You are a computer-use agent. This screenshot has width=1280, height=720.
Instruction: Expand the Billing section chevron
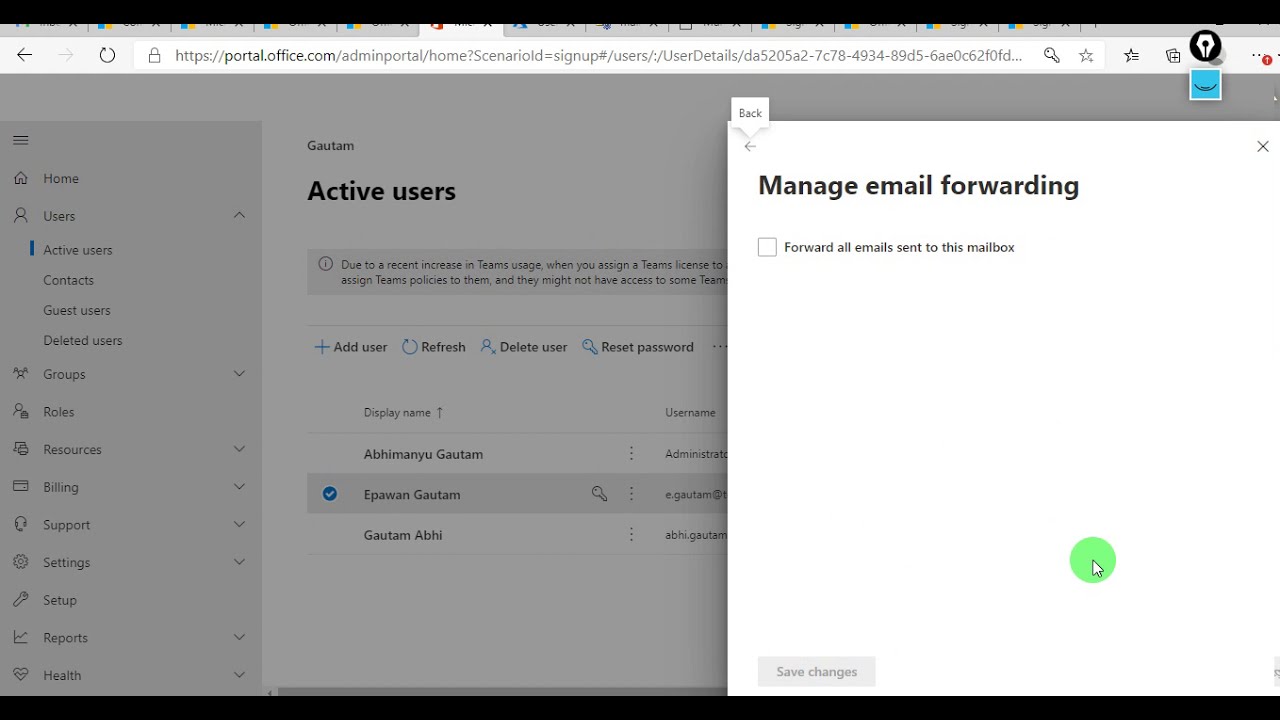tap(240, 486)
